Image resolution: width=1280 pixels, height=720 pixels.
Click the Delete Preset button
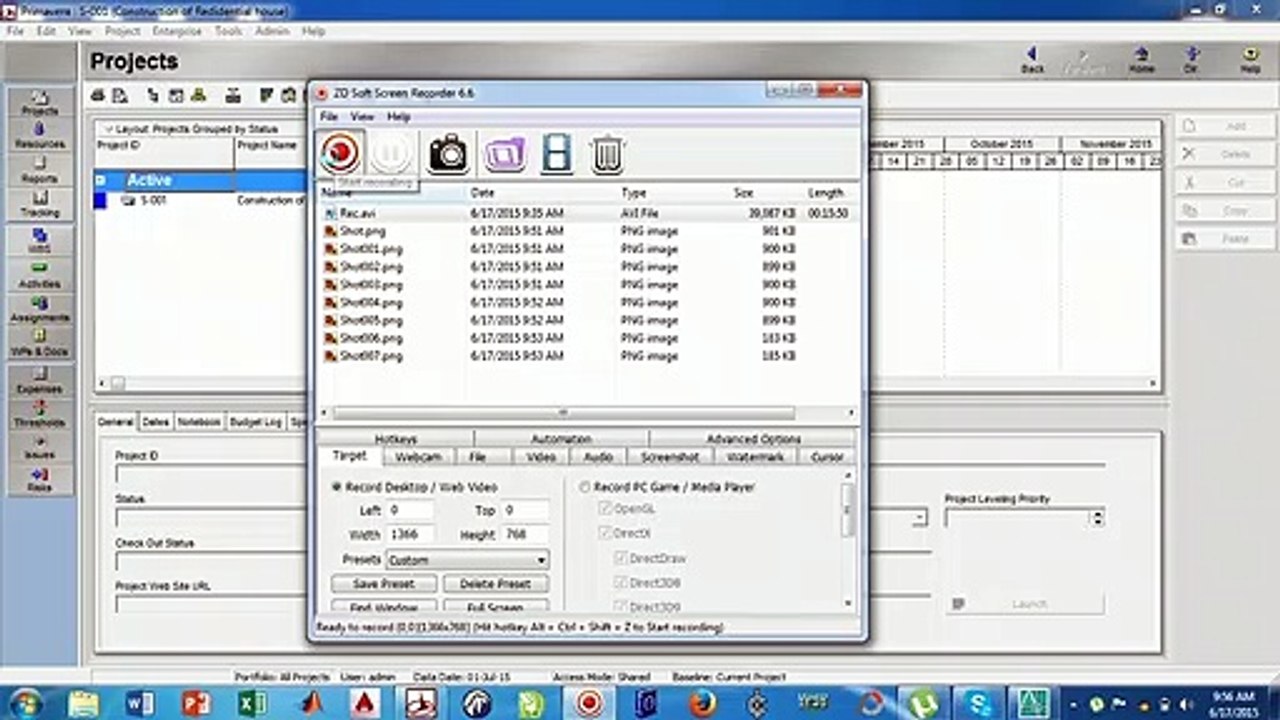tap(496, 584)
